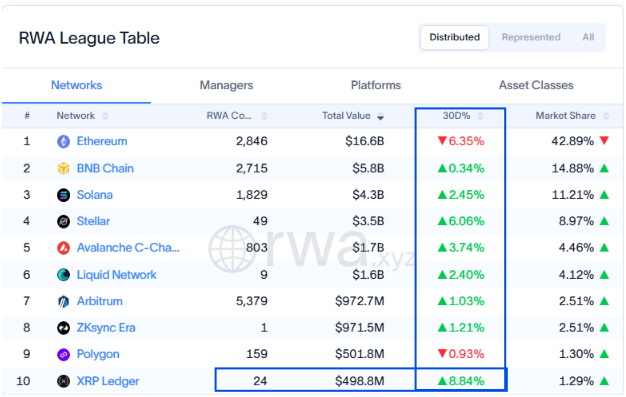
Task: Click Solana's 2.45% 30-day change
Action: [461, 195]
